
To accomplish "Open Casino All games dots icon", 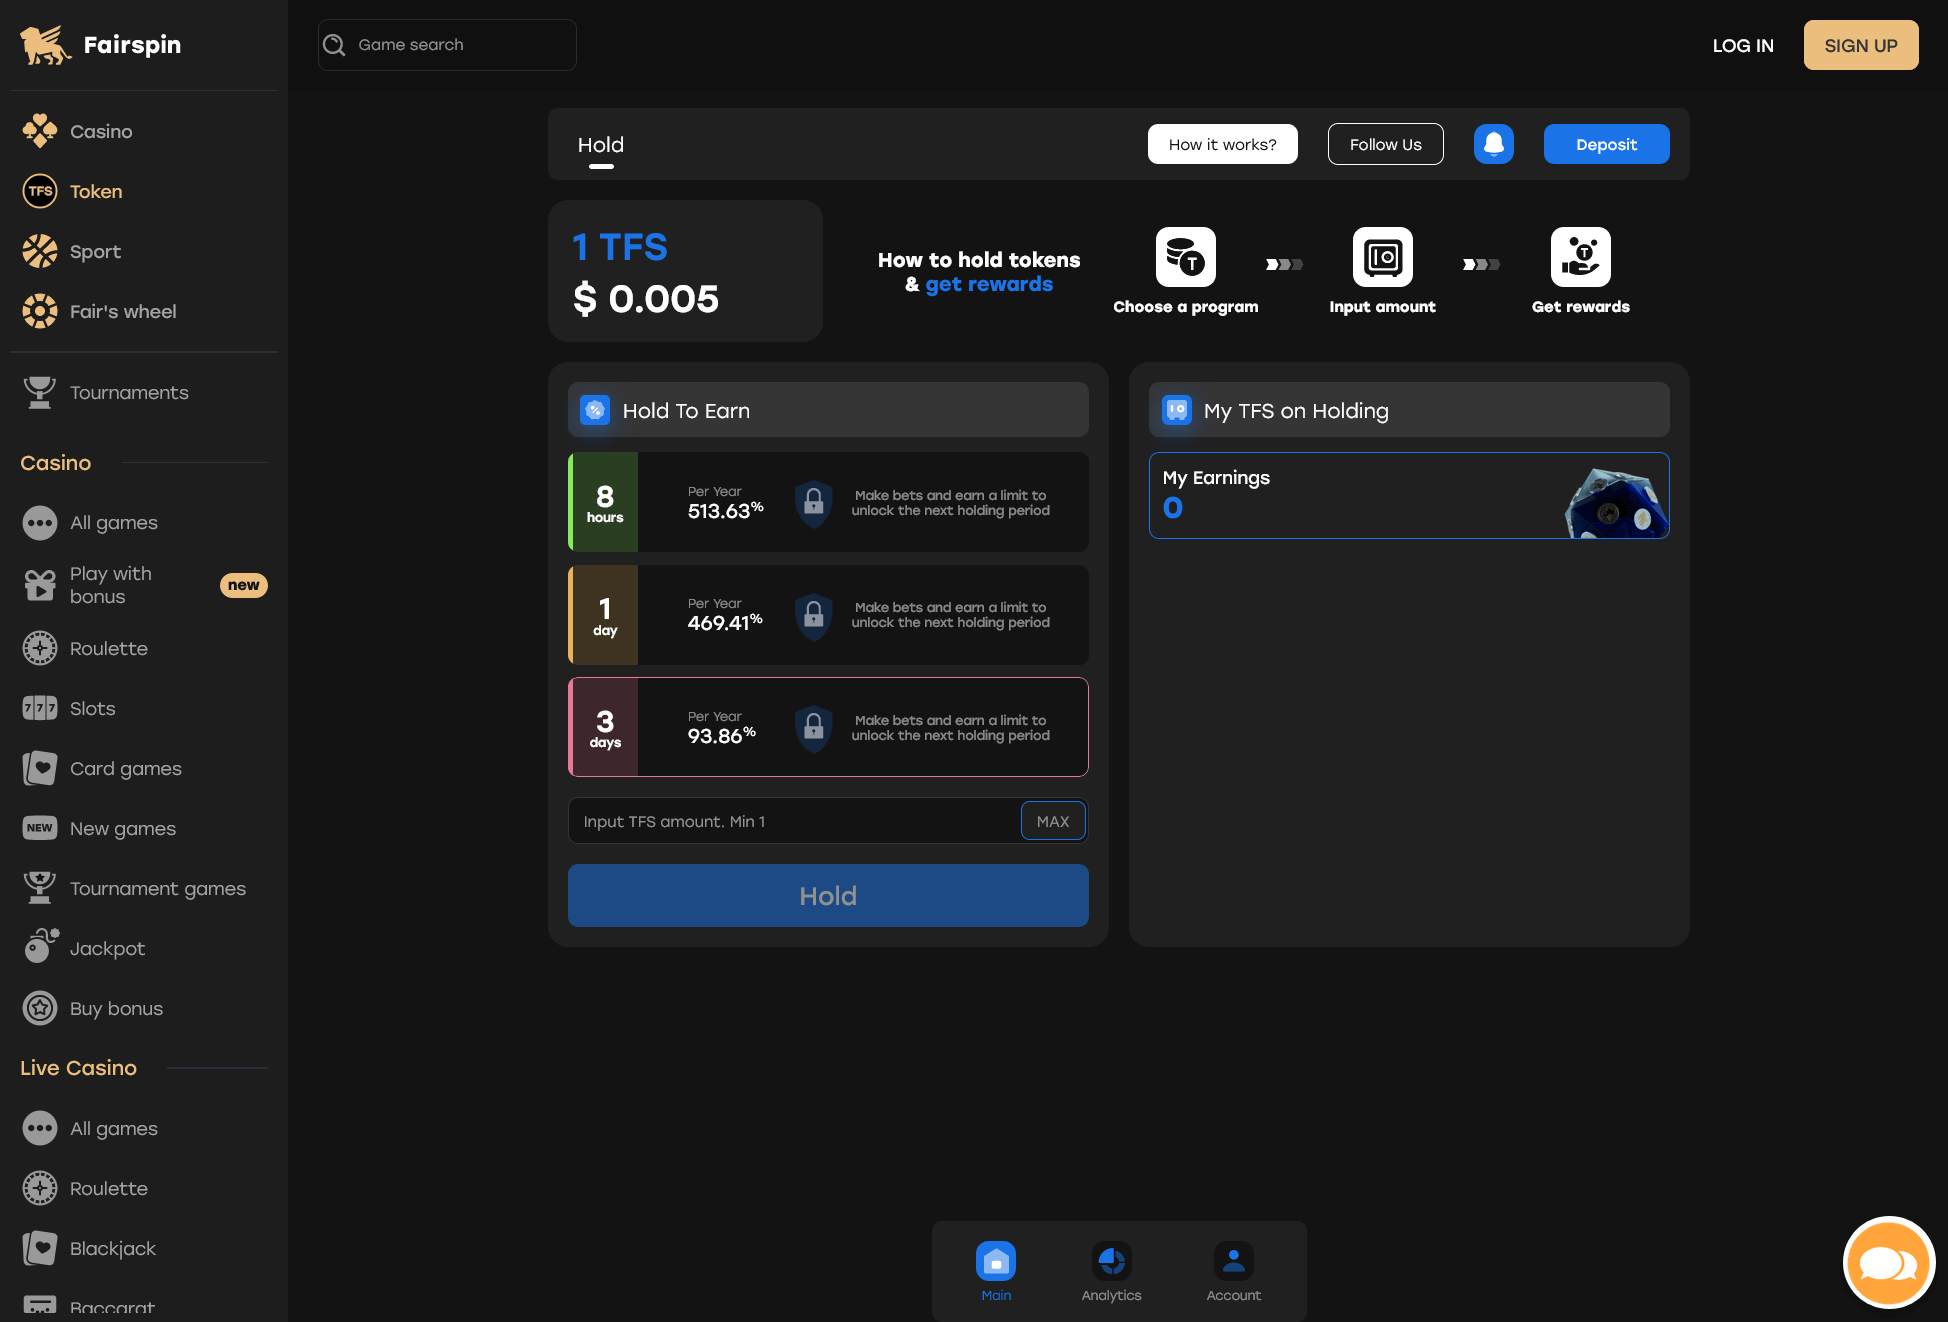I will (40, 522).
